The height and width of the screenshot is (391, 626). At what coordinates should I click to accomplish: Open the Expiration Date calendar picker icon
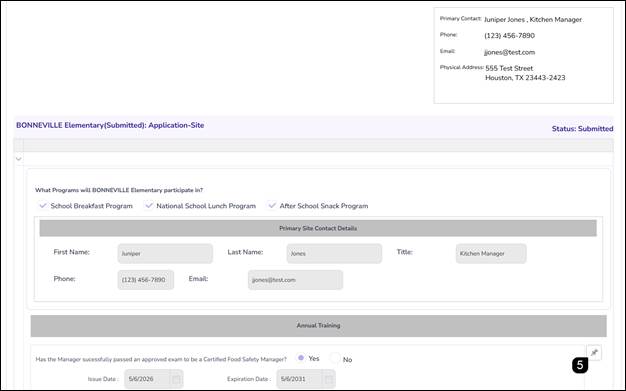329,379
